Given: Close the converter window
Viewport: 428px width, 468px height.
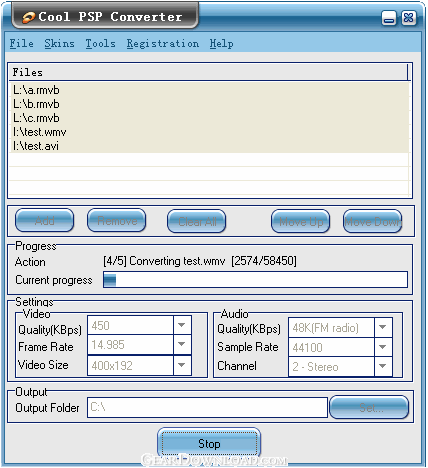Looking at the screenshot, I should (x=409, y=18).
